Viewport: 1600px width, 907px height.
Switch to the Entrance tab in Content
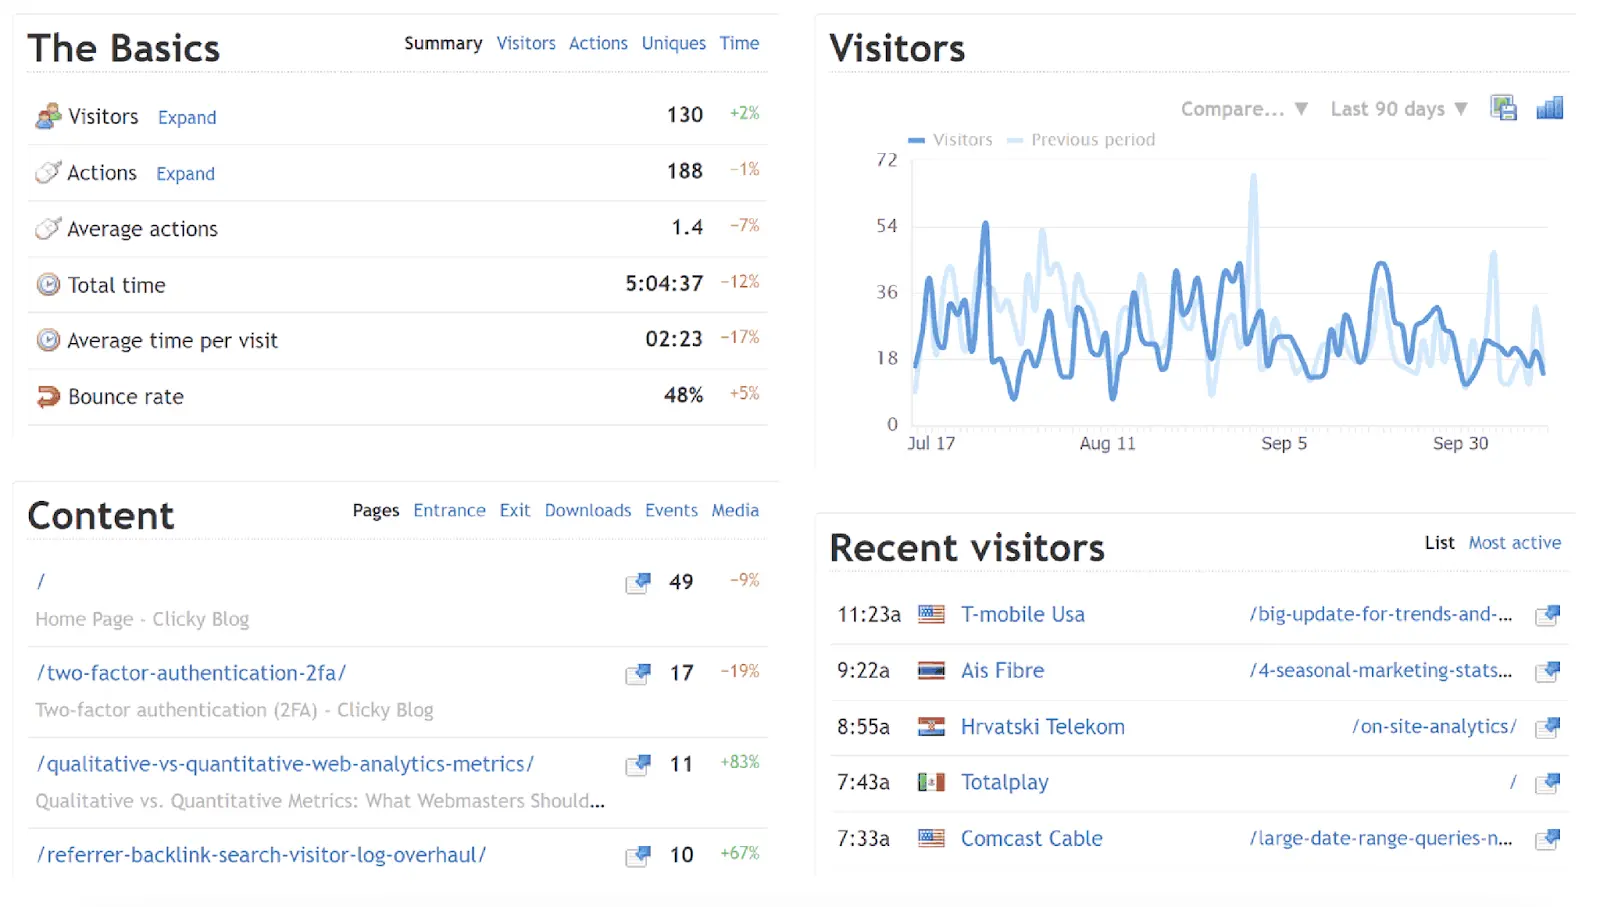point(449,511)
